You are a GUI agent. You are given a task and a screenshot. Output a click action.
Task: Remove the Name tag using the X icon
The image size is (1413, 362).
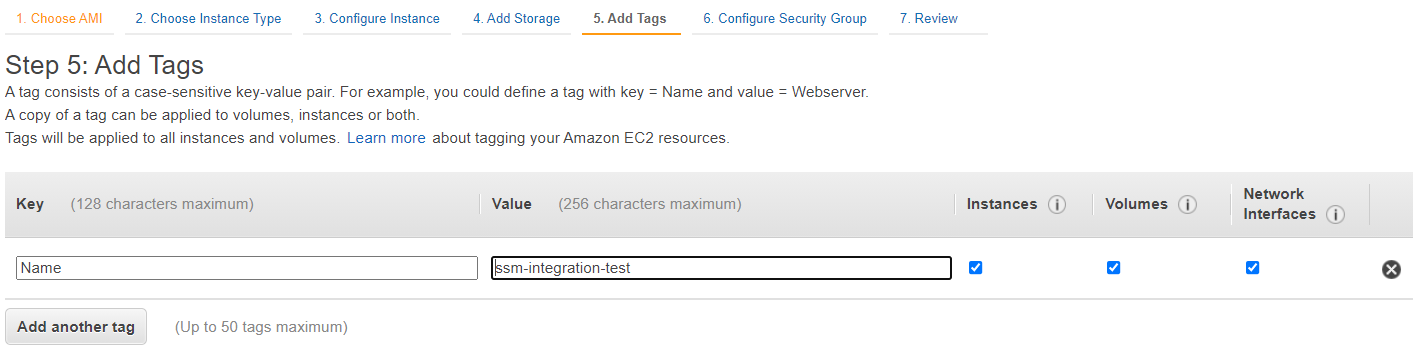click(1391, 269)
